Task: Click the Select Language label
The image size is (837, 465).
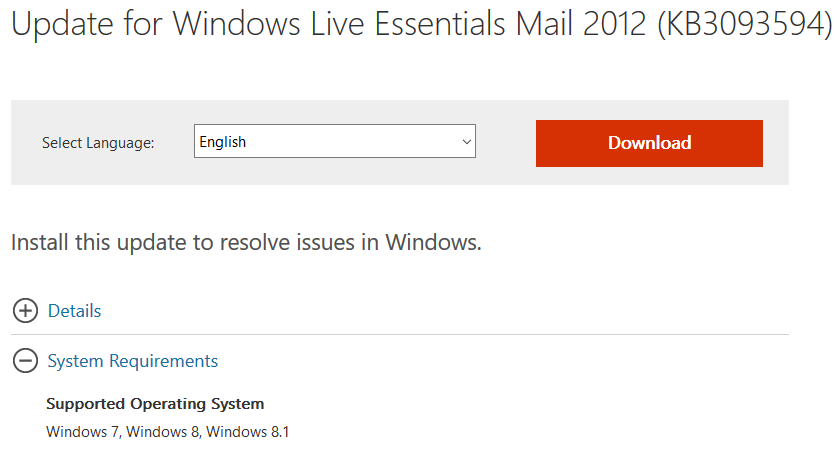Action: pyautogui.click(x=98, y=143)
